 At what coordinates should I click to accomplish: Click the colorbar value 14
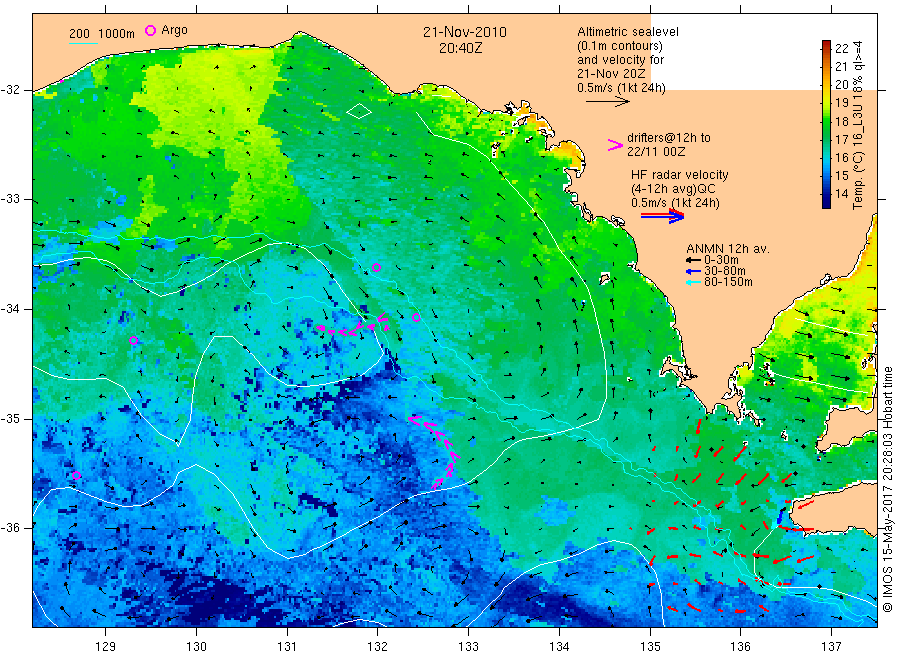pos(841,194)
